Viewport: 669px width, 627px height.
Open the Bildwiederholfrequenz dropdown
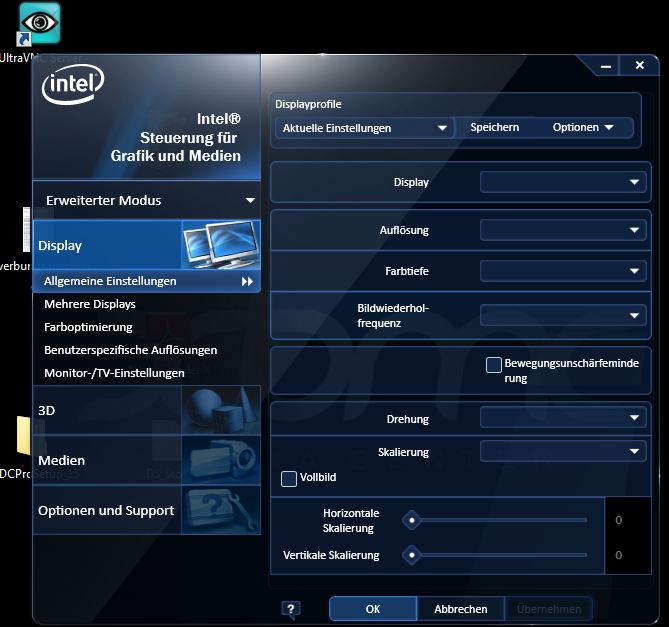click(x=563, y=315)
